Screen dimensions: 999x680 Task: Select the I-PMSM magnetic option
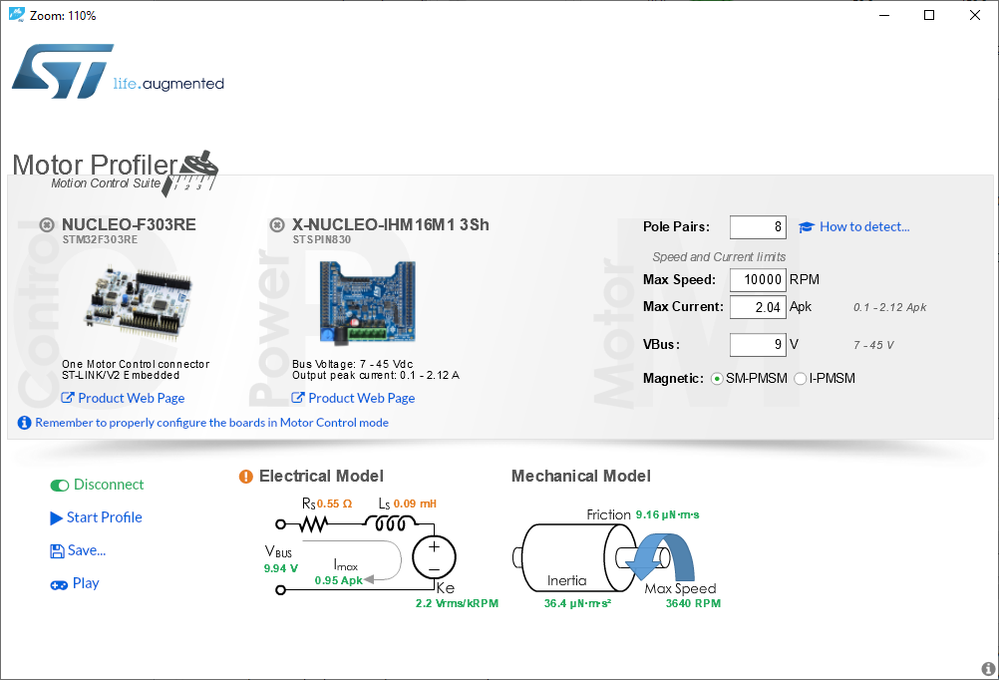[x=800, y=379]
